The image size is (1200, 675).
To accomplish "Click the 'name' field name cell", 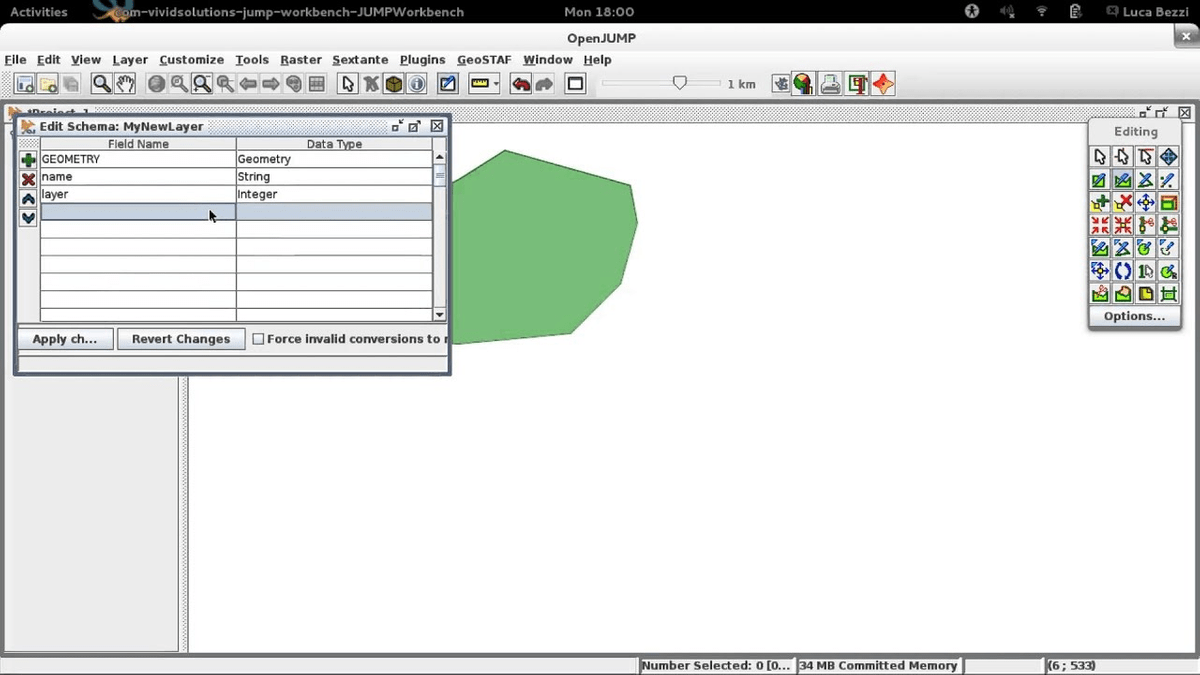I will click(x=138, y=176).
